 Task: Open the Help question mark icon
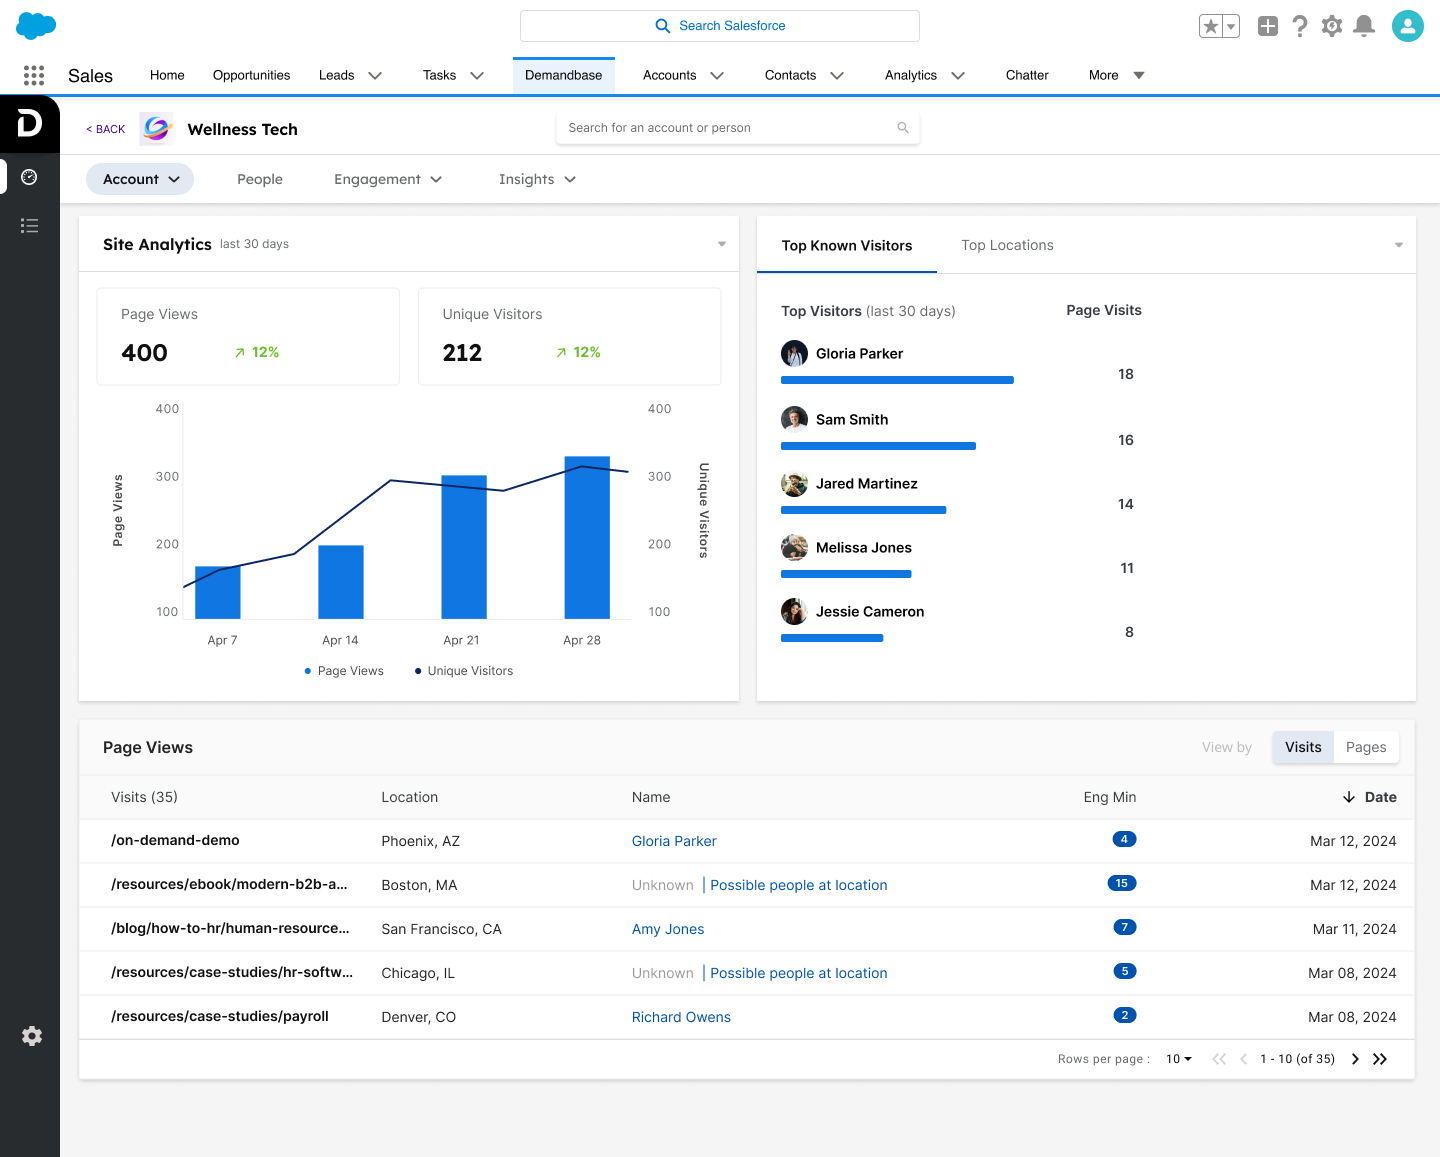(1299, 26)
